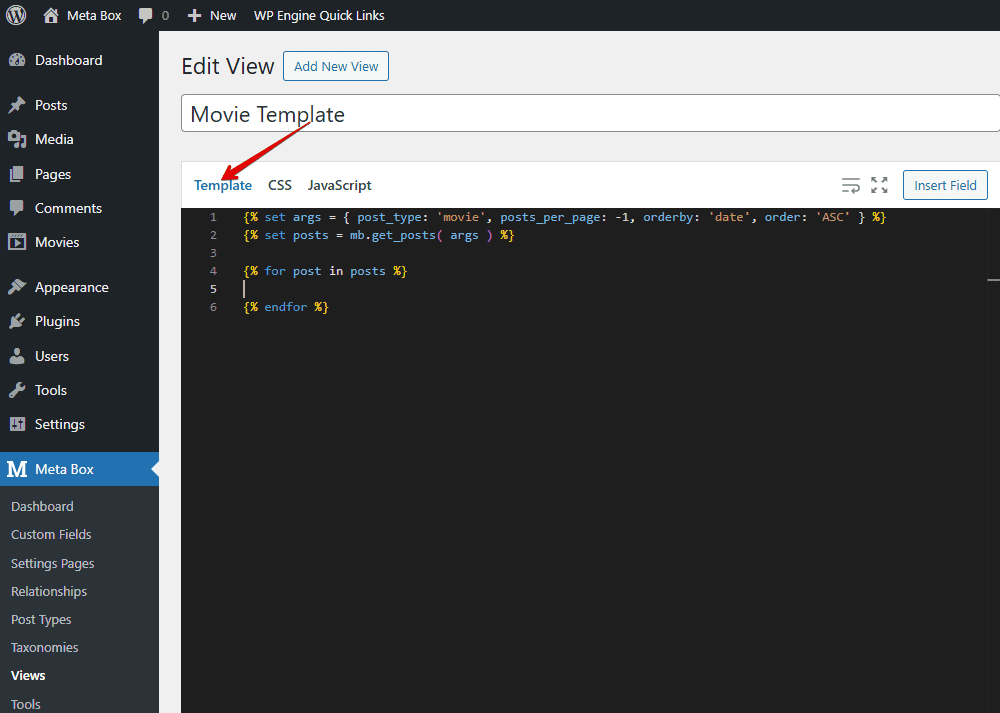The height and width of the screenshot is (713, 1000).
Task: Toggle word wrap in the code editor
Action: (850, 184)
